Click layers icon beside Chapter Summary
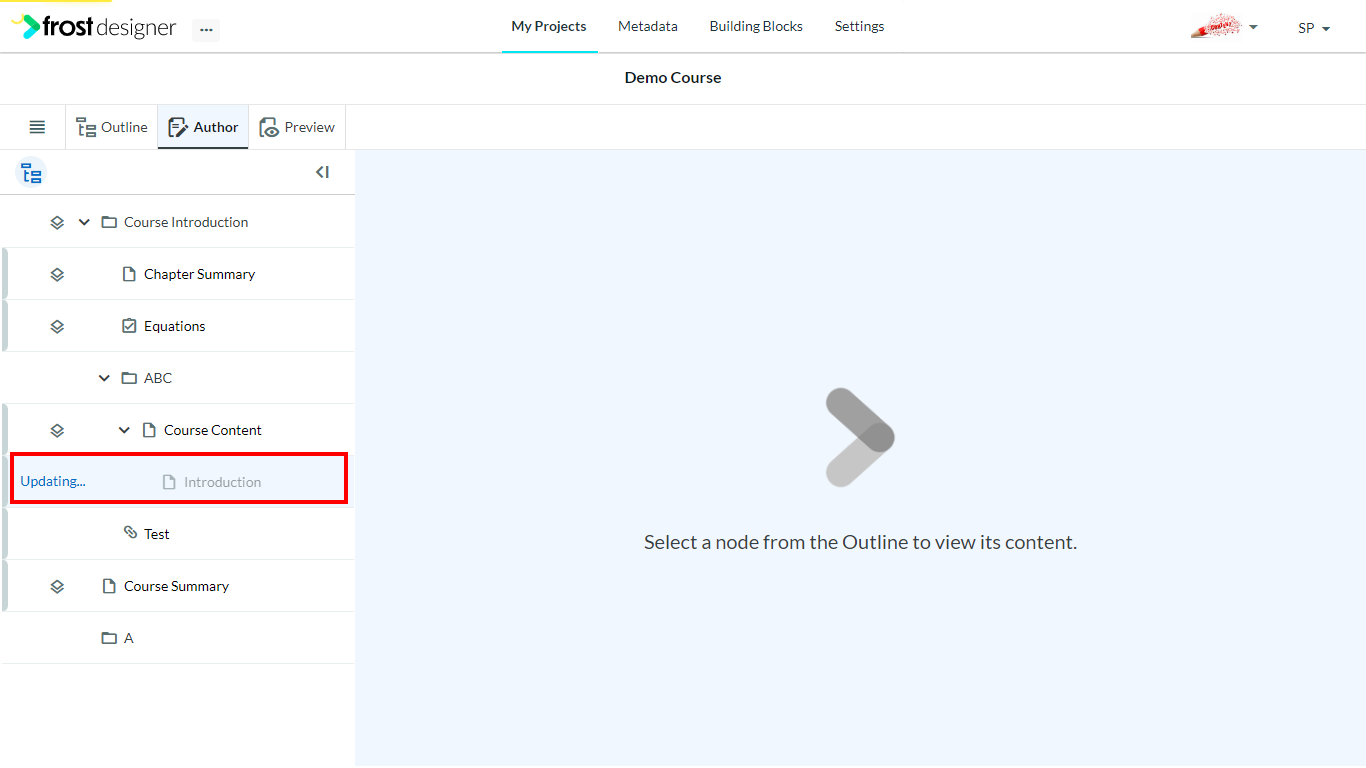 click(x=57, y=274)
